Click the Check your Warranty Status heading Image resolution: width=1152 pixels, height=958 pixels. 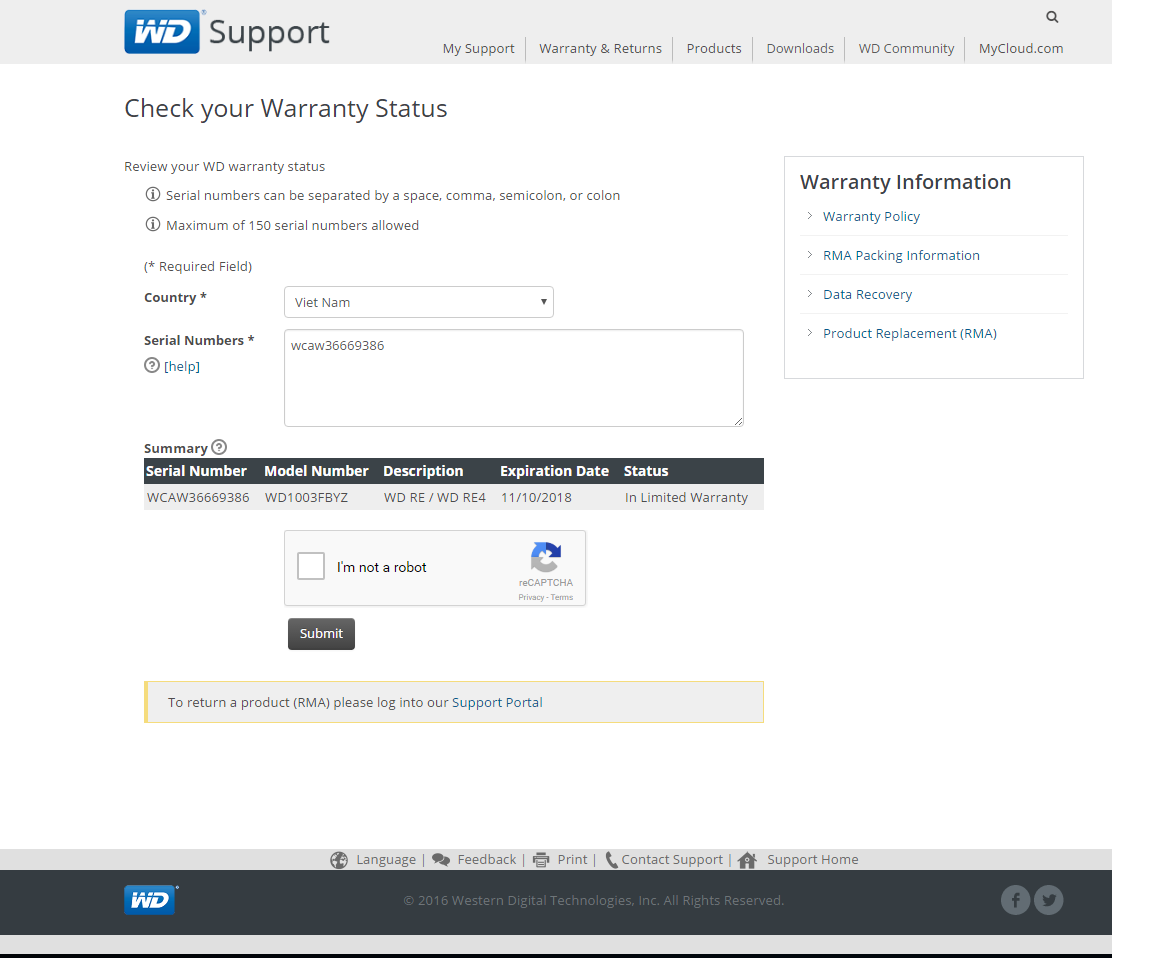pos(286,109)
